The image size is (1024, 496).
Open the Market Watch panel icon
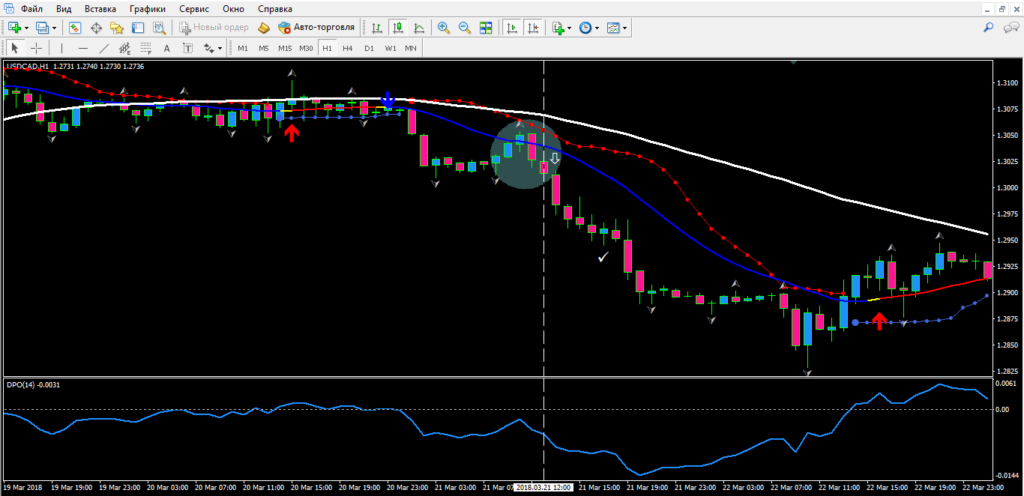(x=74, y=28)
